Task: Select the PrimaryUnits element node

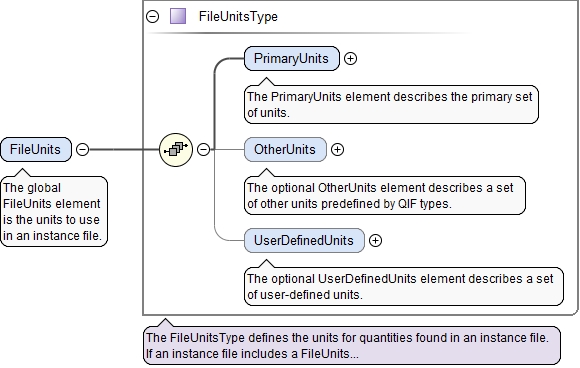Action: pyautogui.click(x=291, y=58)
